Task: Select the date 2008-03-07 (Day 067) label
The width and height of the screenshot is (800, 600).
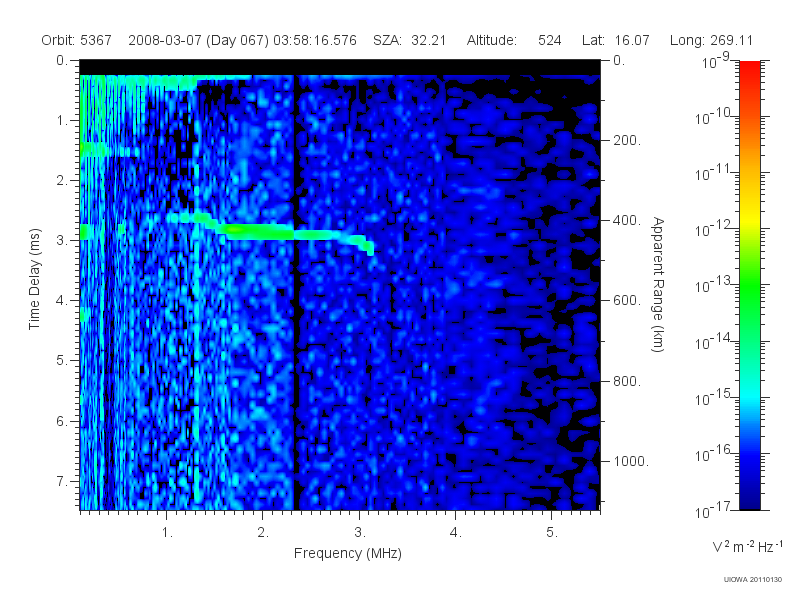Action: (x=198, y=40)
